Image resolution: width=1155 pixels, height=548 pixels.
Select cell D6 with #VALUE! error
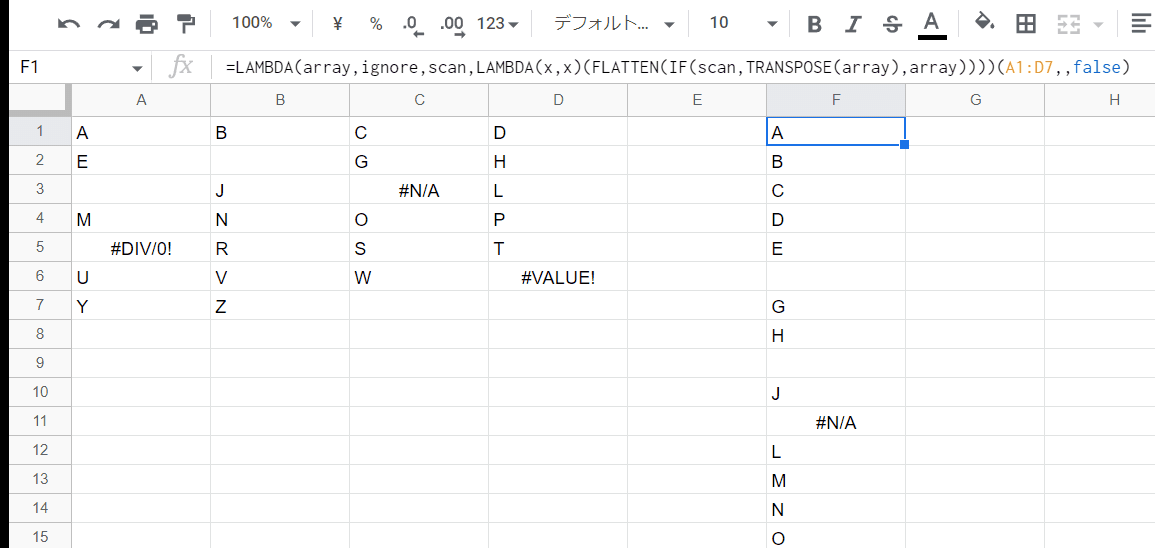558,276
